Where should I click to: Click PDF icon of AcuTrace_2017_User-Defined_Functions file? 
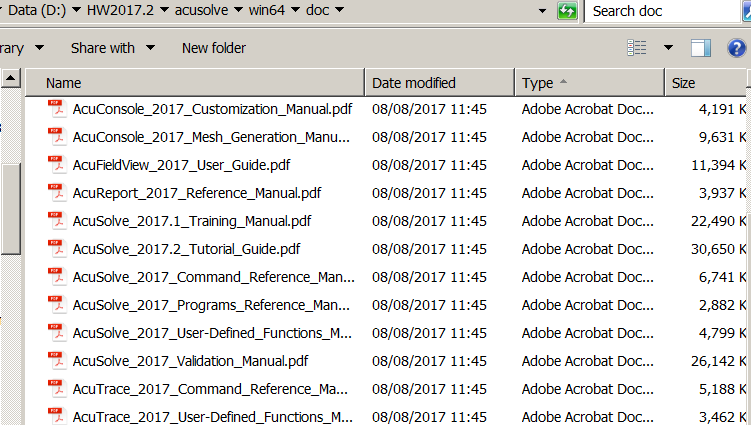tap(56, 416)
